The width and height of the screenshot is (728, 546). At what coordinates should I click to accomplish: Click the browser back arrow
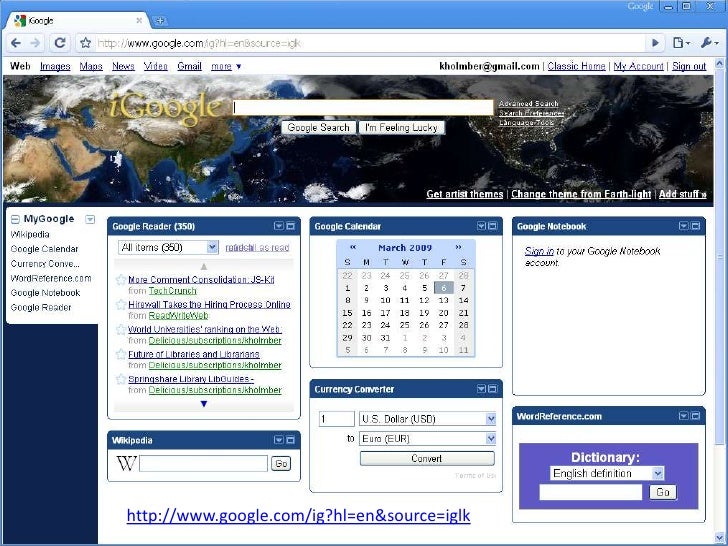coord(16,43)
